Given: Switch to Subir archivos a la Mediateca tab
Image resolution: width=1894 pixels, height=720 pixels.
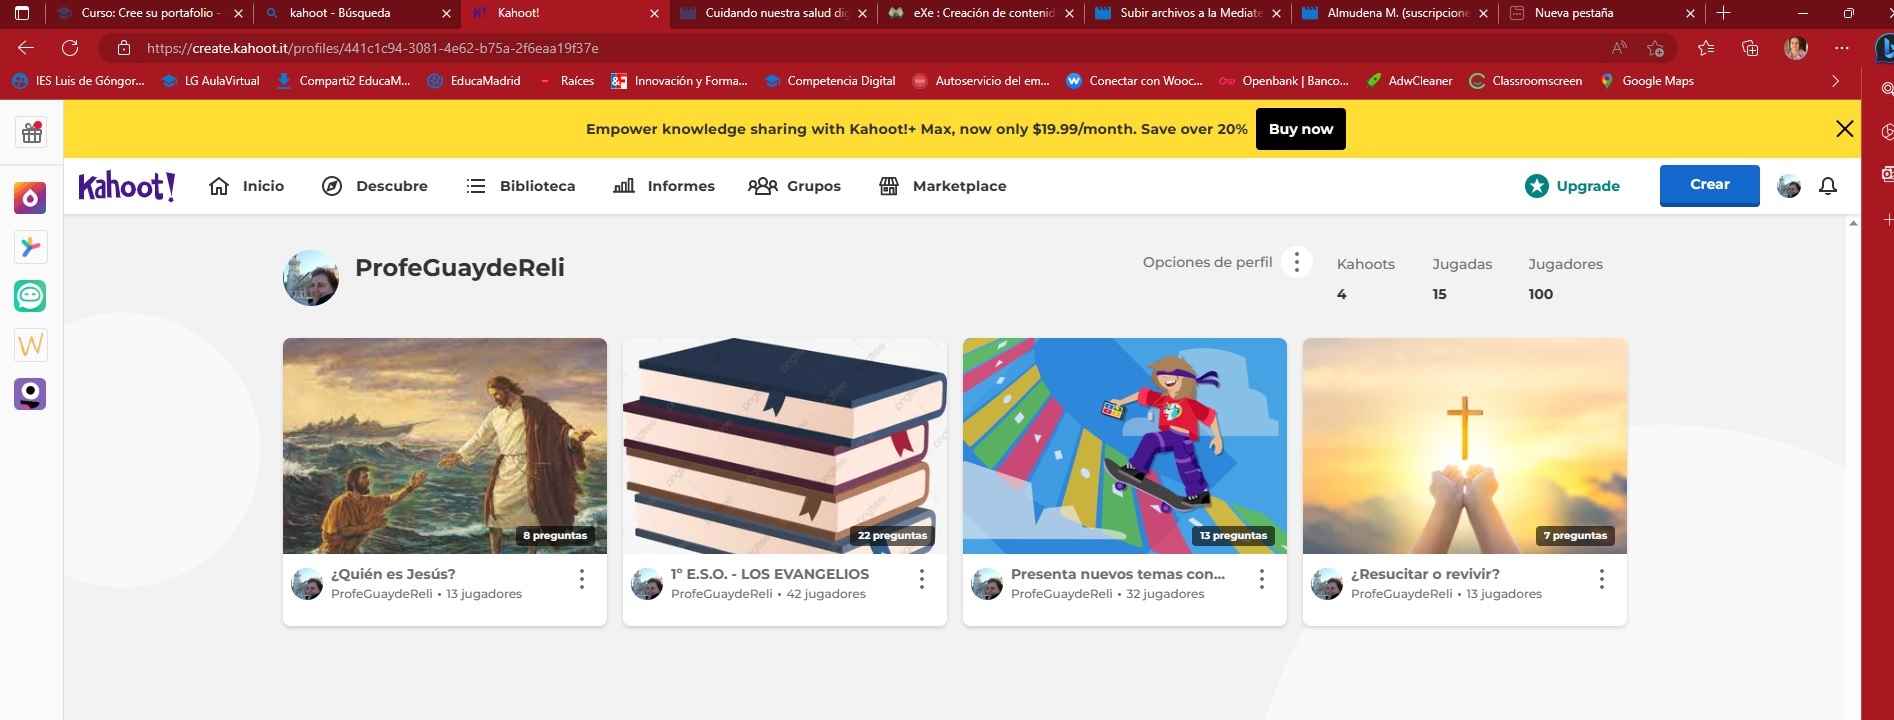Looking at the screenshot, I should click(x=1188, y=13).
